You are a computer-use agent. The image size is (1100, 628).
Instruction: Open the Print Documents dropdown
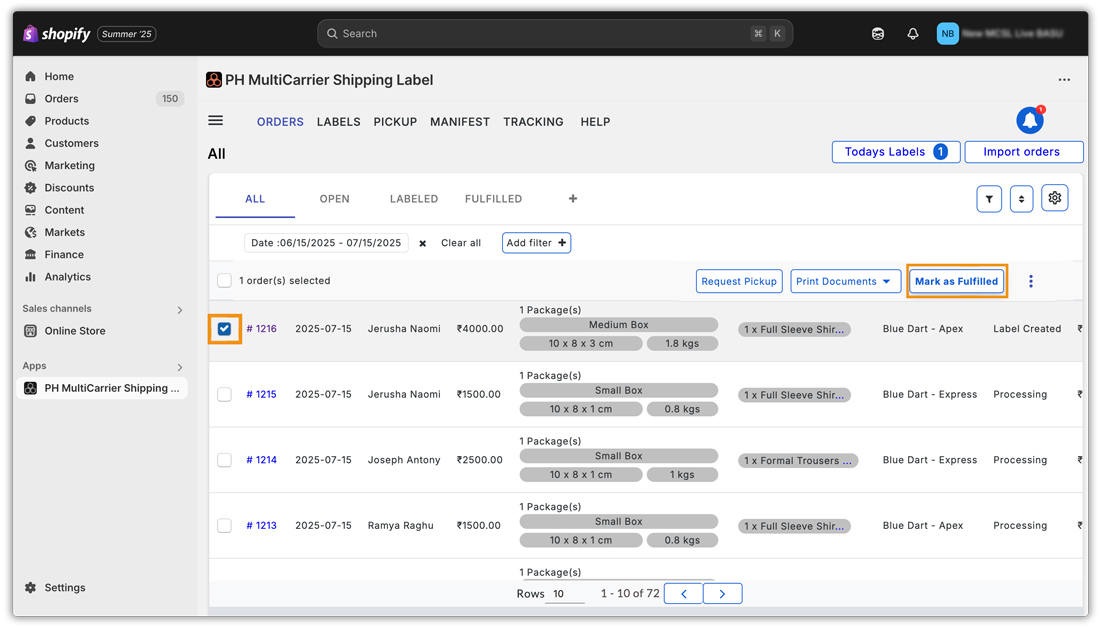point(845,281)
